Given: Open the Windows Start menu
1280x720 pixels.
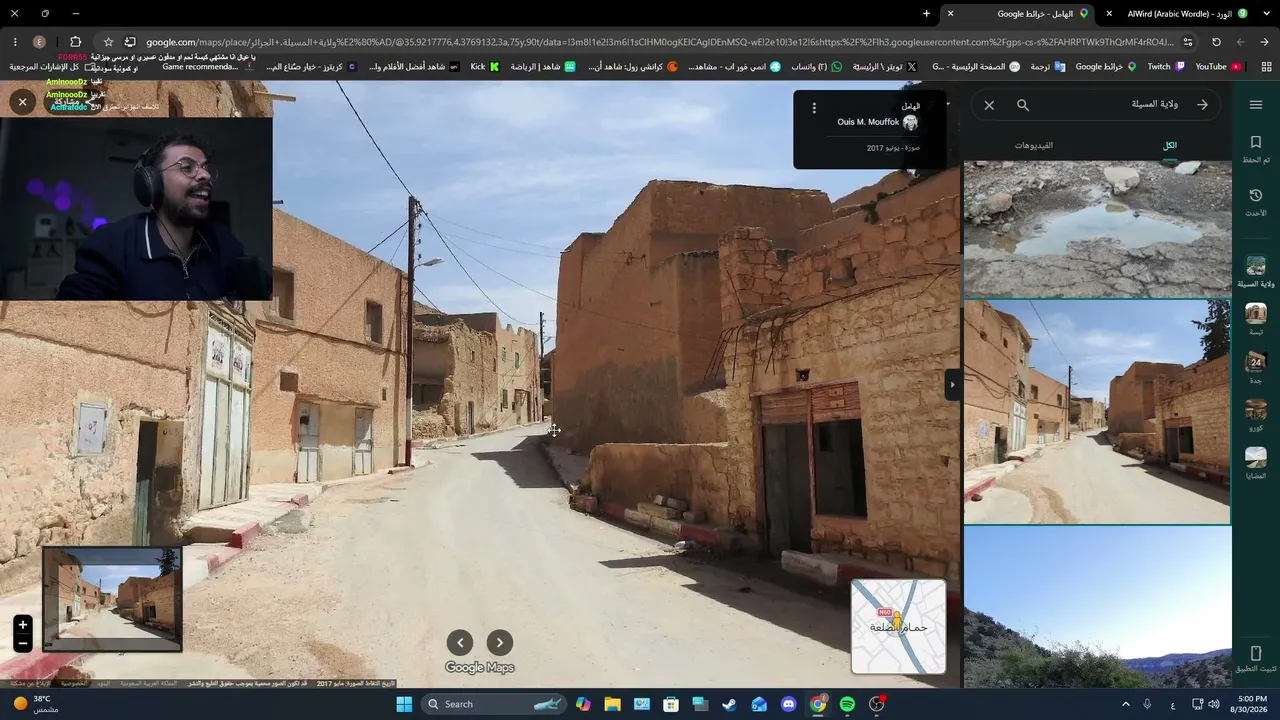Looking at the screenshot, I should point(404,704).
